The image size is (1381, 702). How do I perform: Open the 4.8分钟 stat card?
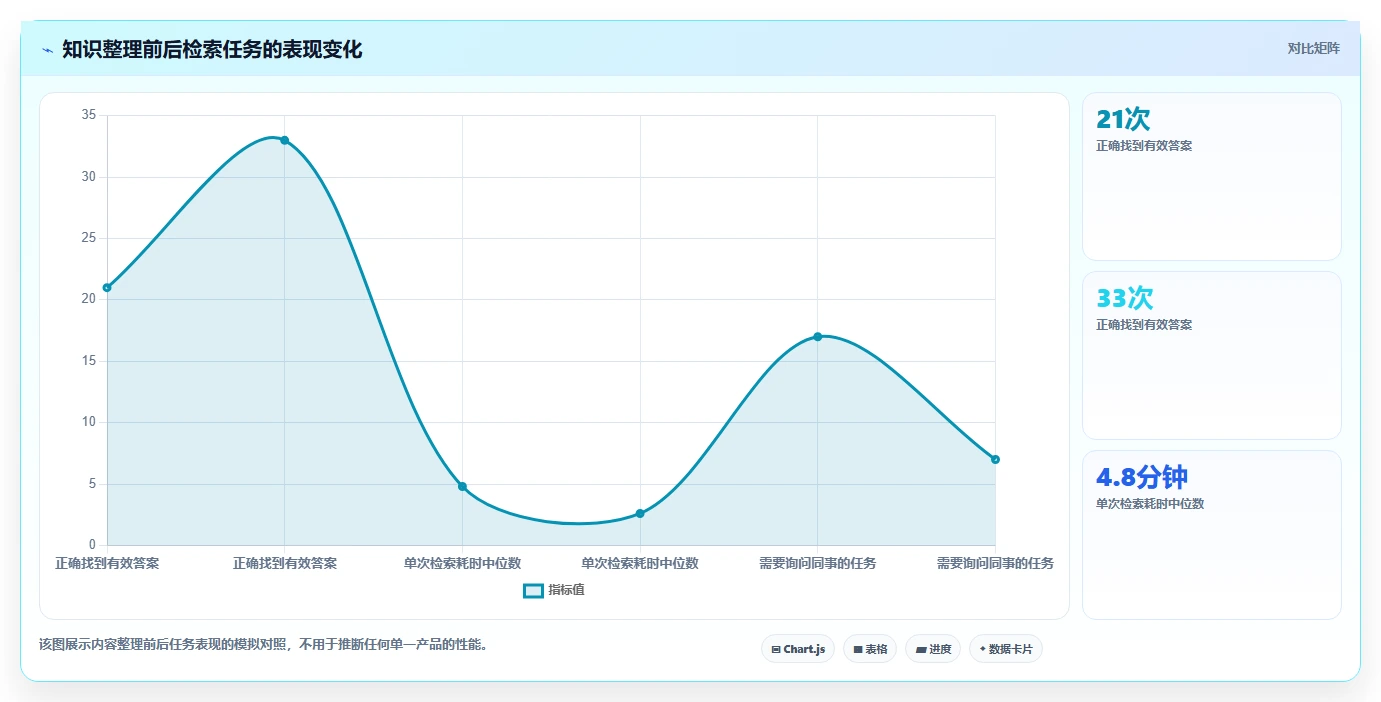pyautogui.click(x=1212, y=534)
